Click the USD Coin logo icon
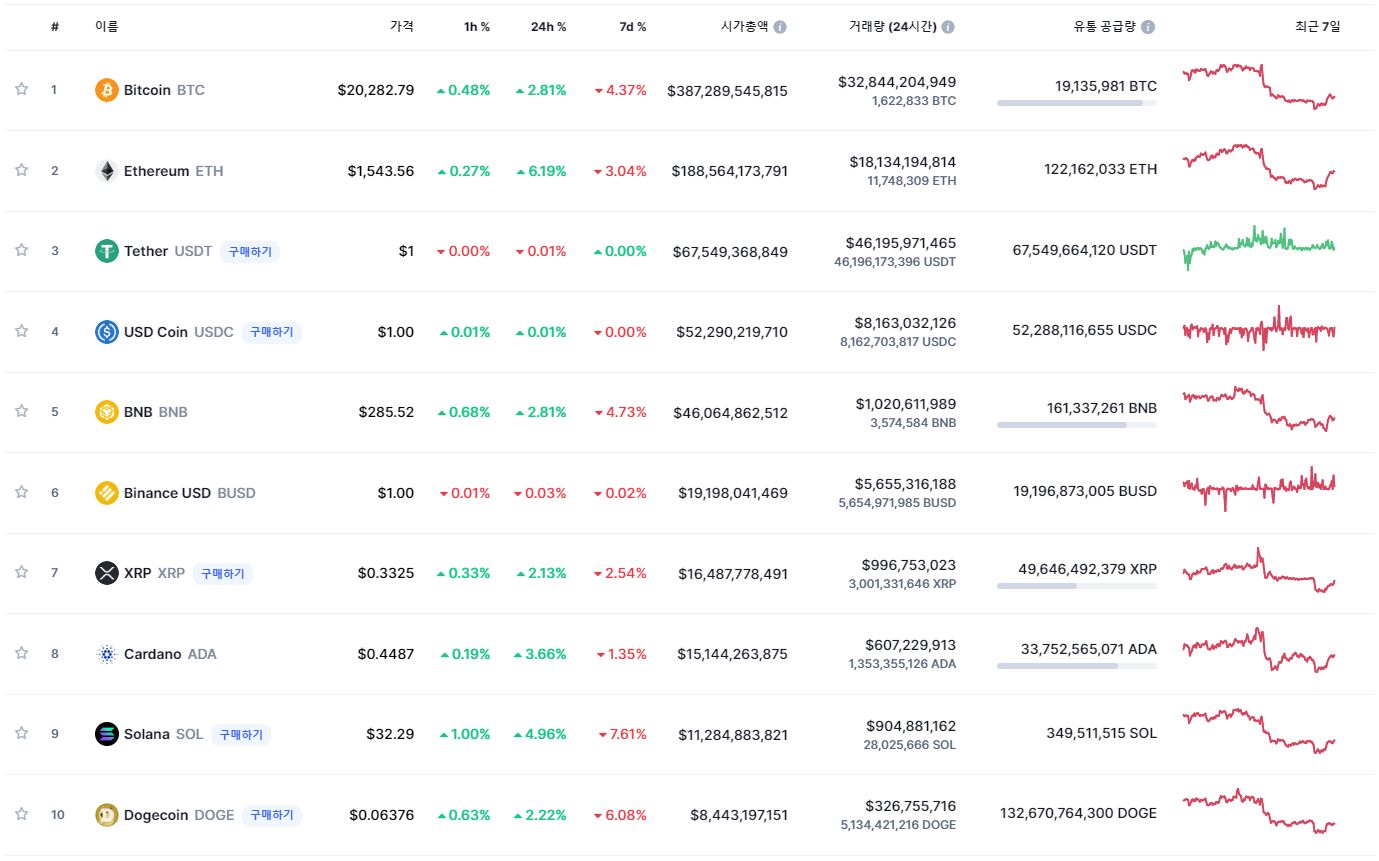 [106, 332]
